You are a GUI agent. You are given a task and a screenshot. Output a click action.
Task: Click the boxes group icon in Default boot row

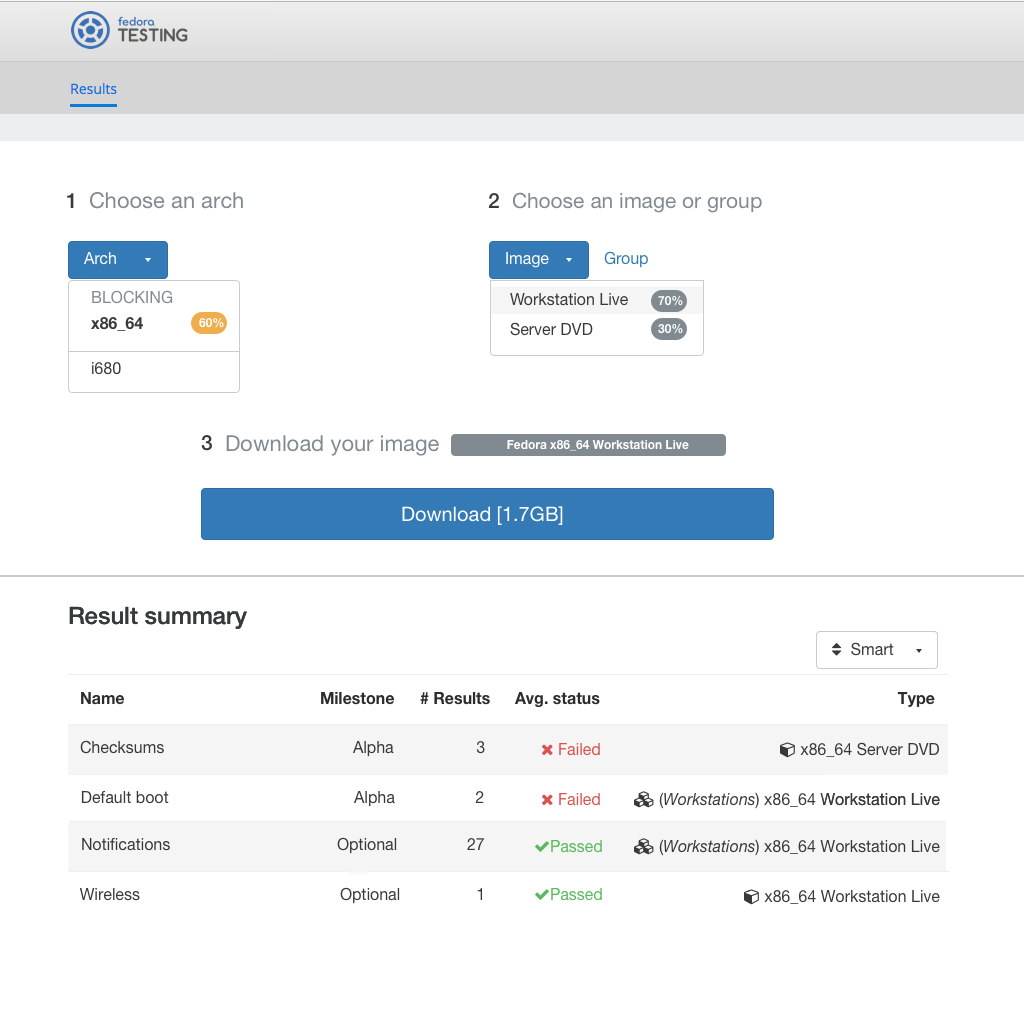tap(643, 799)
